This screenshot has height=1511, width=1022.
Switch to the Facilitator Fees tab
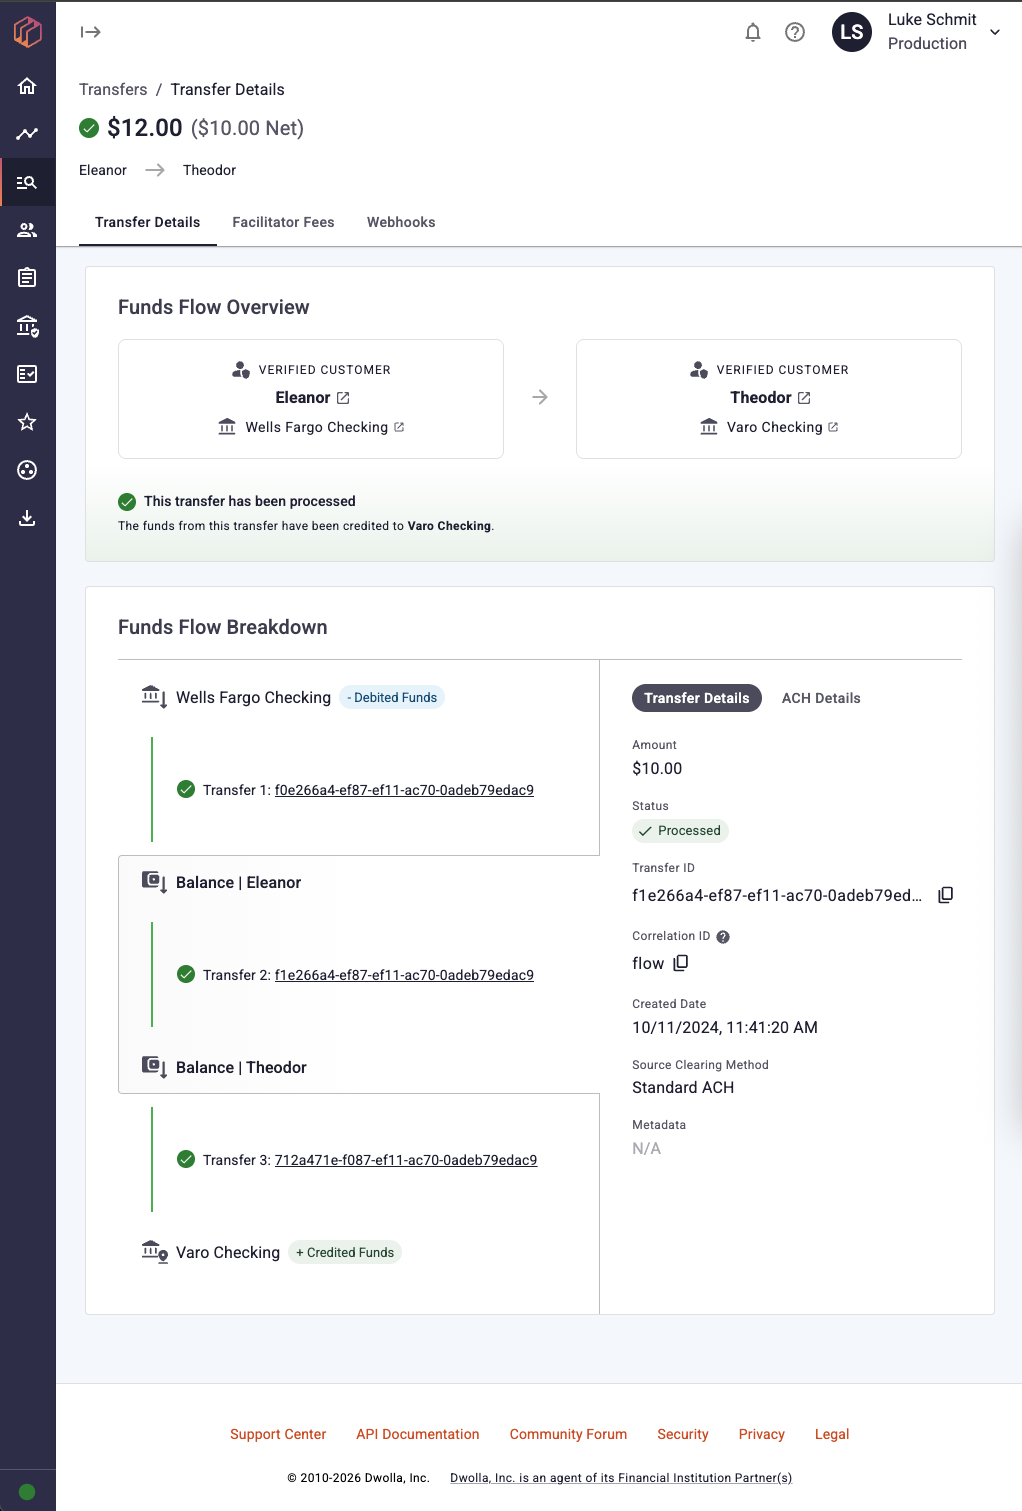[283, 222]
